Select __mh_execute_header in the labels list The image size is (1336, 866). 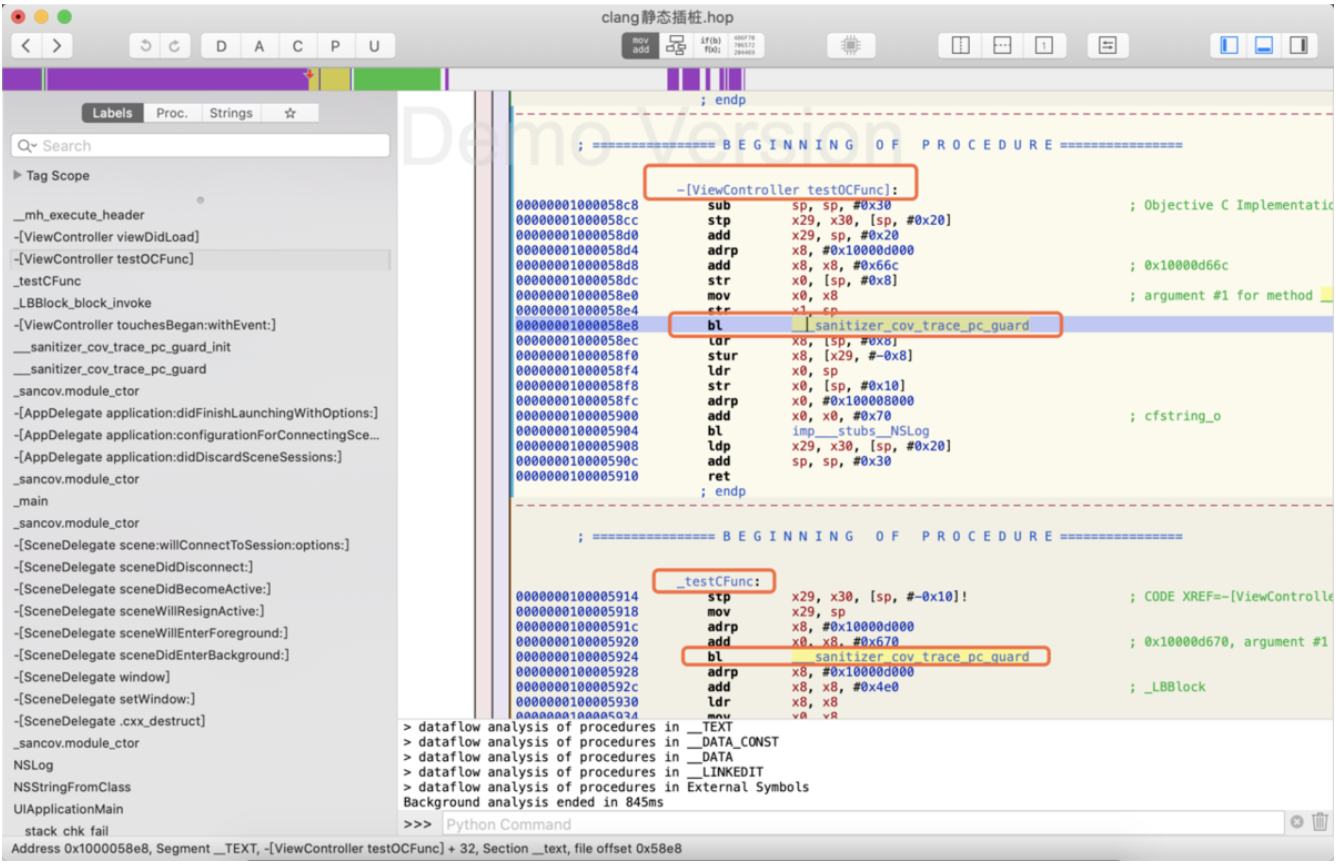[79, 215]
